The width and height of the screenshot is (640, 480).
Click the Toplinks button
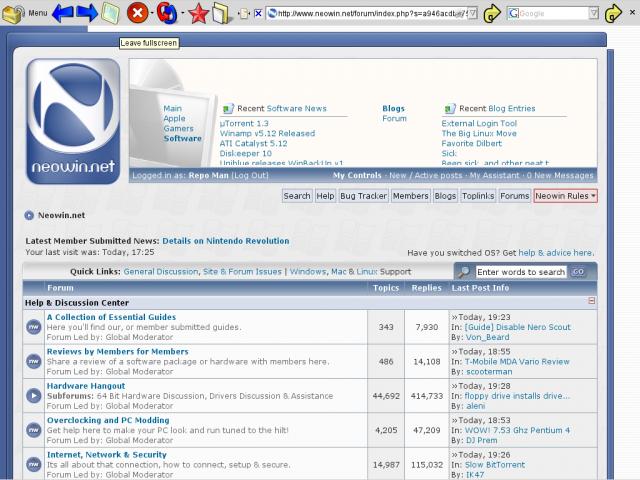pos(478,196)
